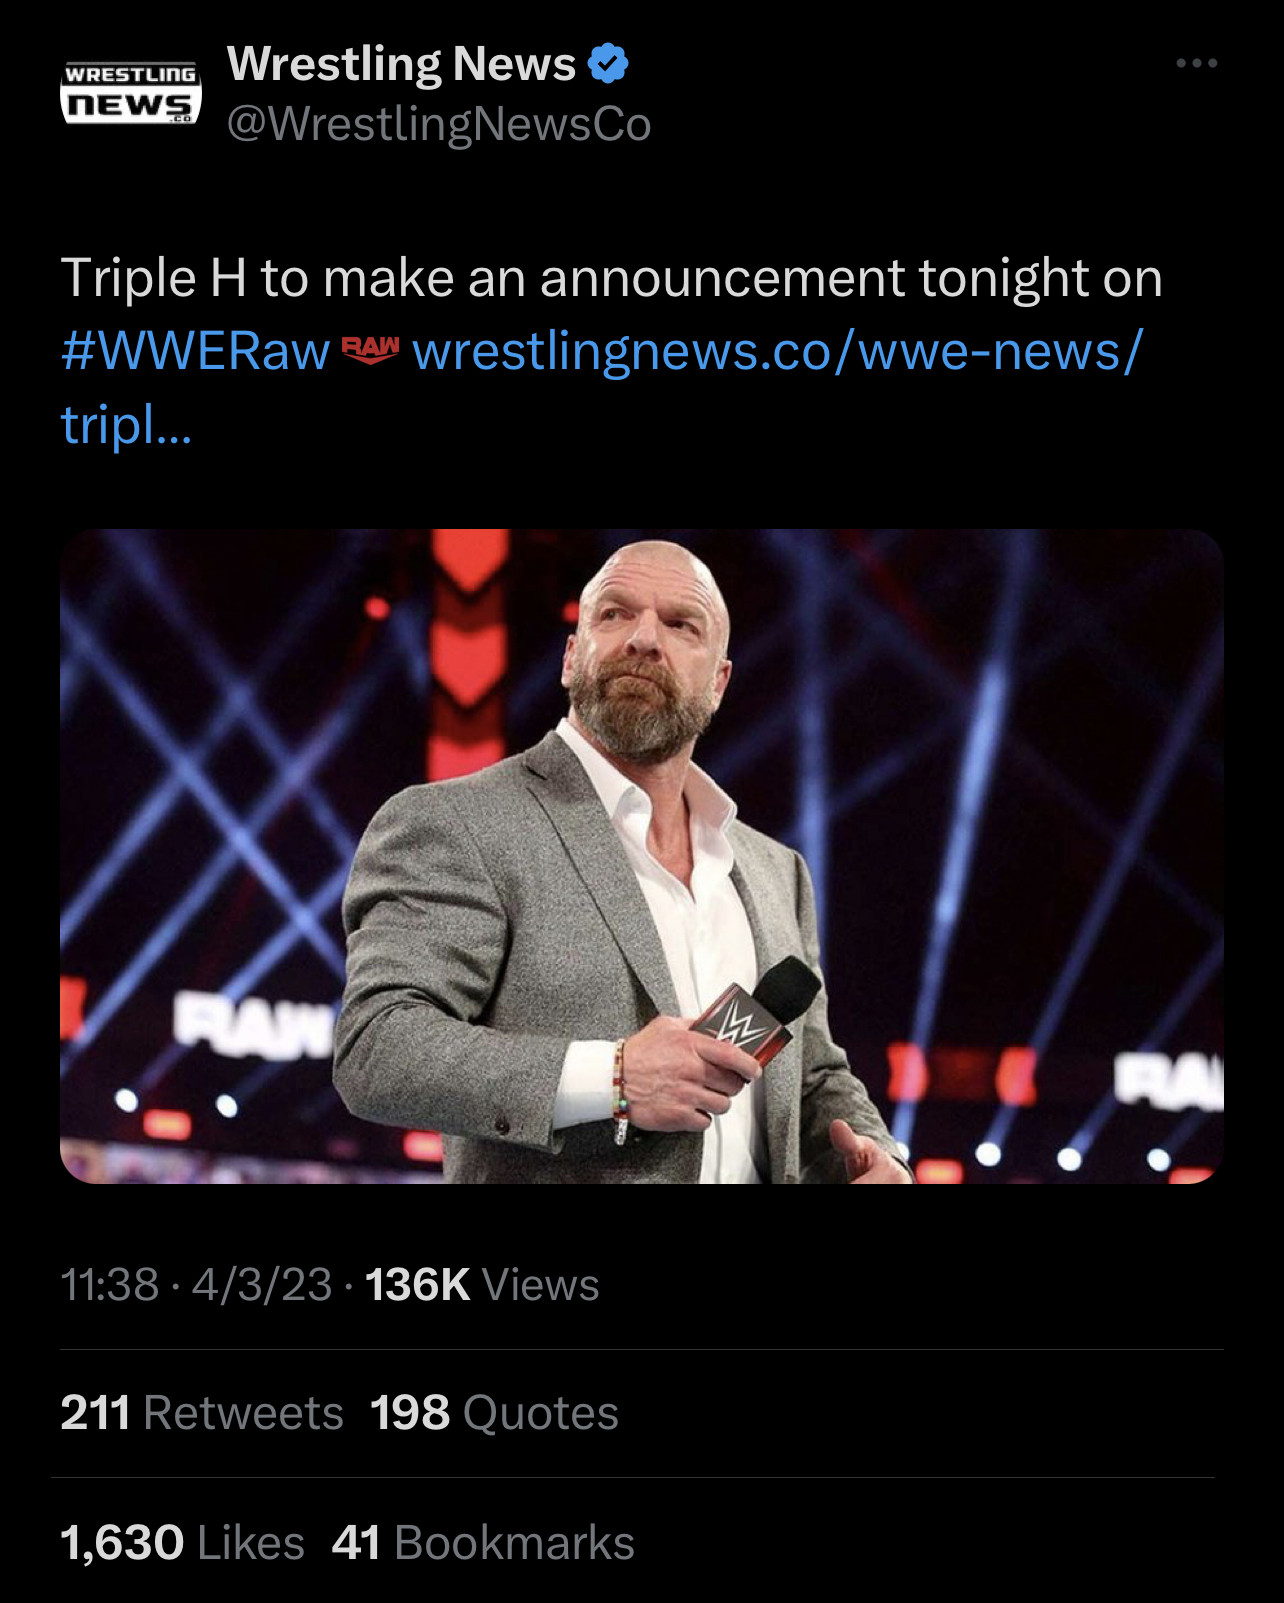1284x1603 pixels.
Task: Click the 41 Bookmarks count
Action: click(x=483, y=1542)
